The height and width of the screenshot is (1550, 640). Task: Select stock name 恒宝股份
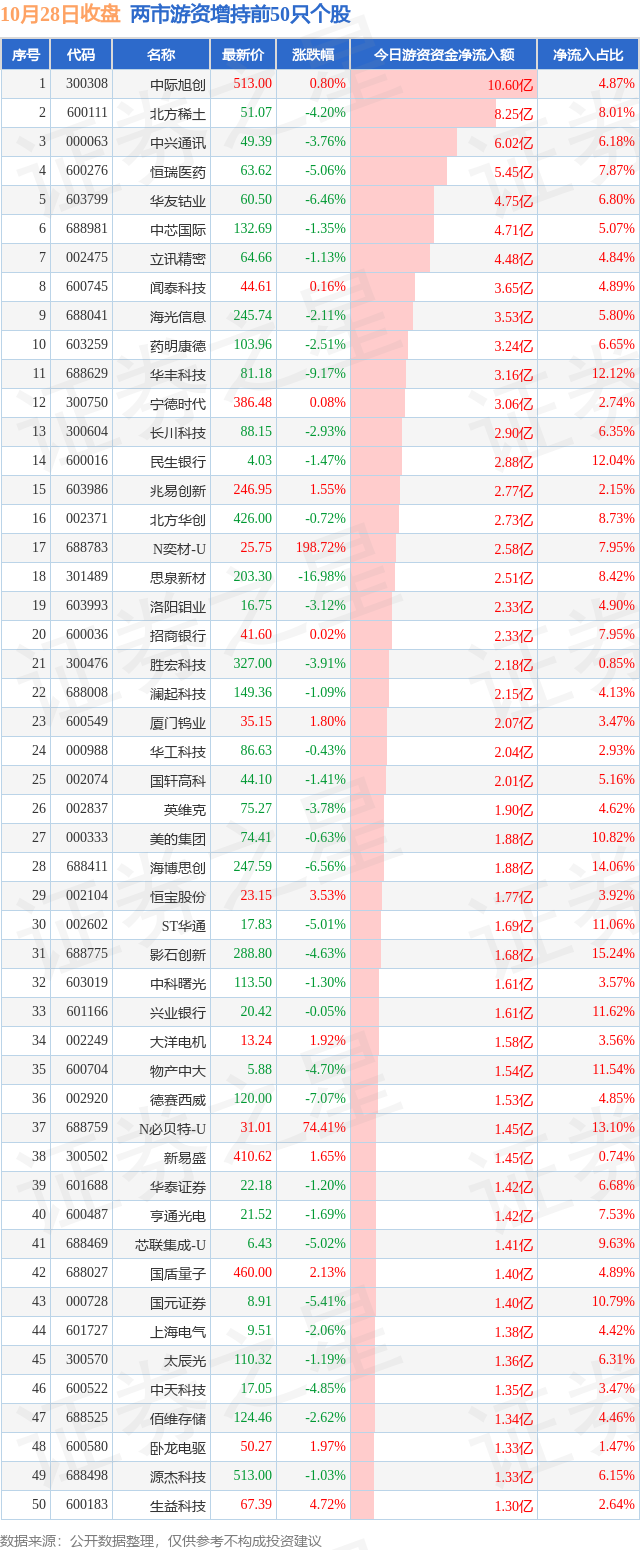click(178, 897)
